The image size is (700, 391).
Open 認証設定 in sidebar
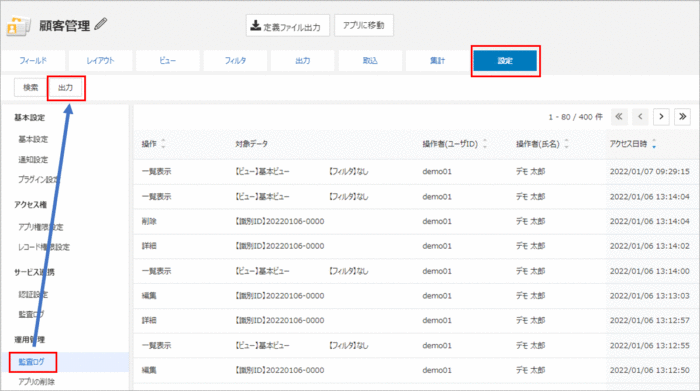[33, 295]
